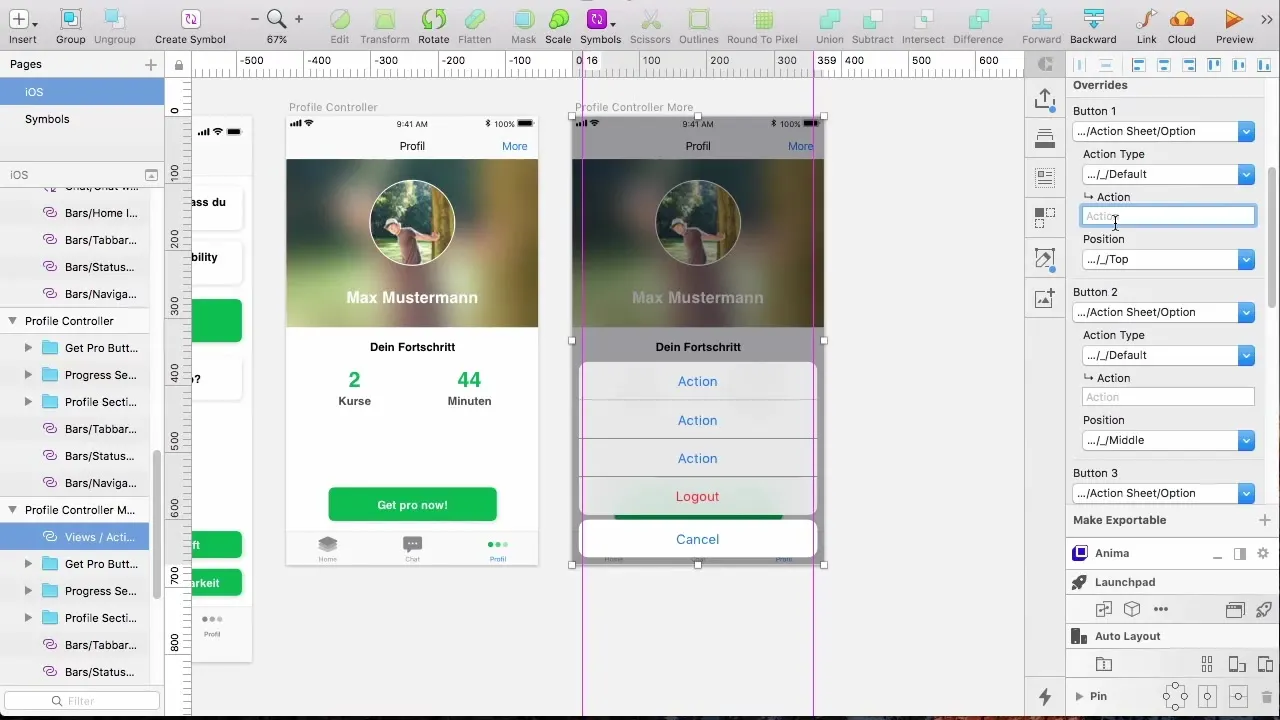Toggle the Anima panel layout icon
Viewport: 1280px width, 720px height.
(1240, 553)
